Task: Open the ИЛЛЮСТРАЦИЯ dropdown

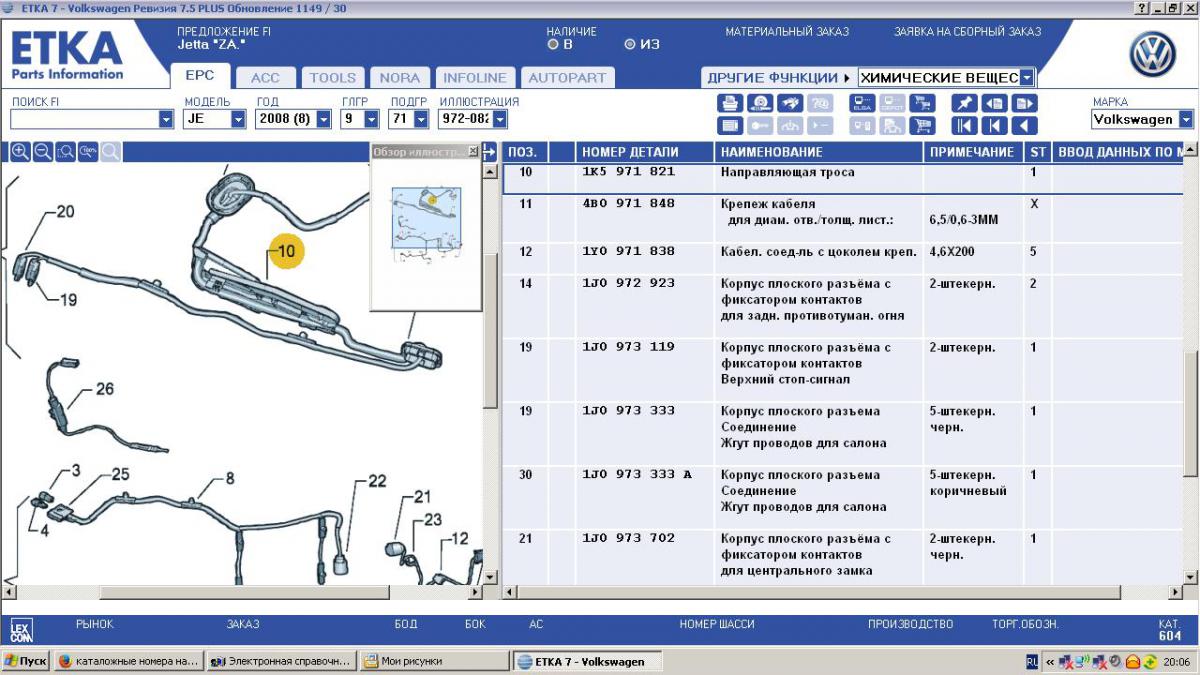Action: pos(500,119)
